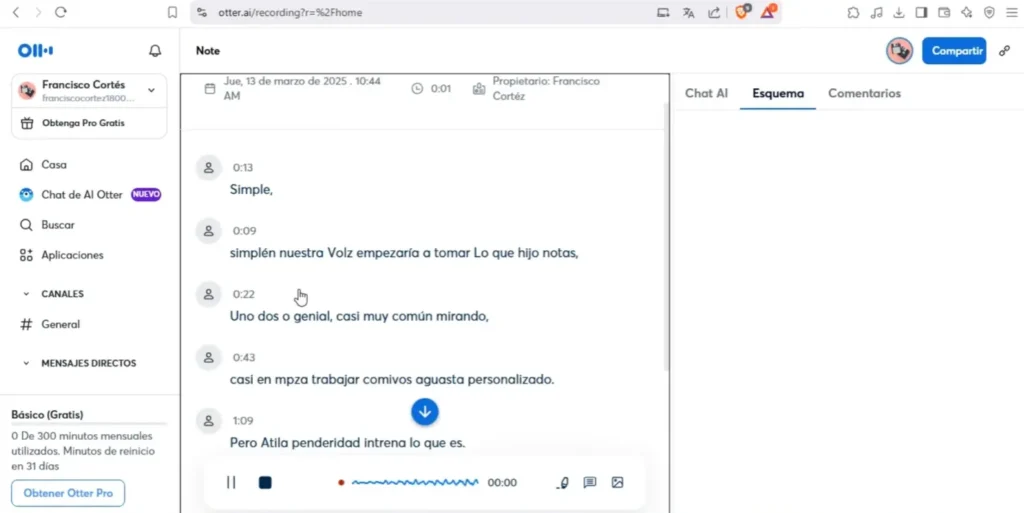Switch to the Chat AI tab
Screen dimensions: 1024x513
pyautogui.click(x=706, y=93)
